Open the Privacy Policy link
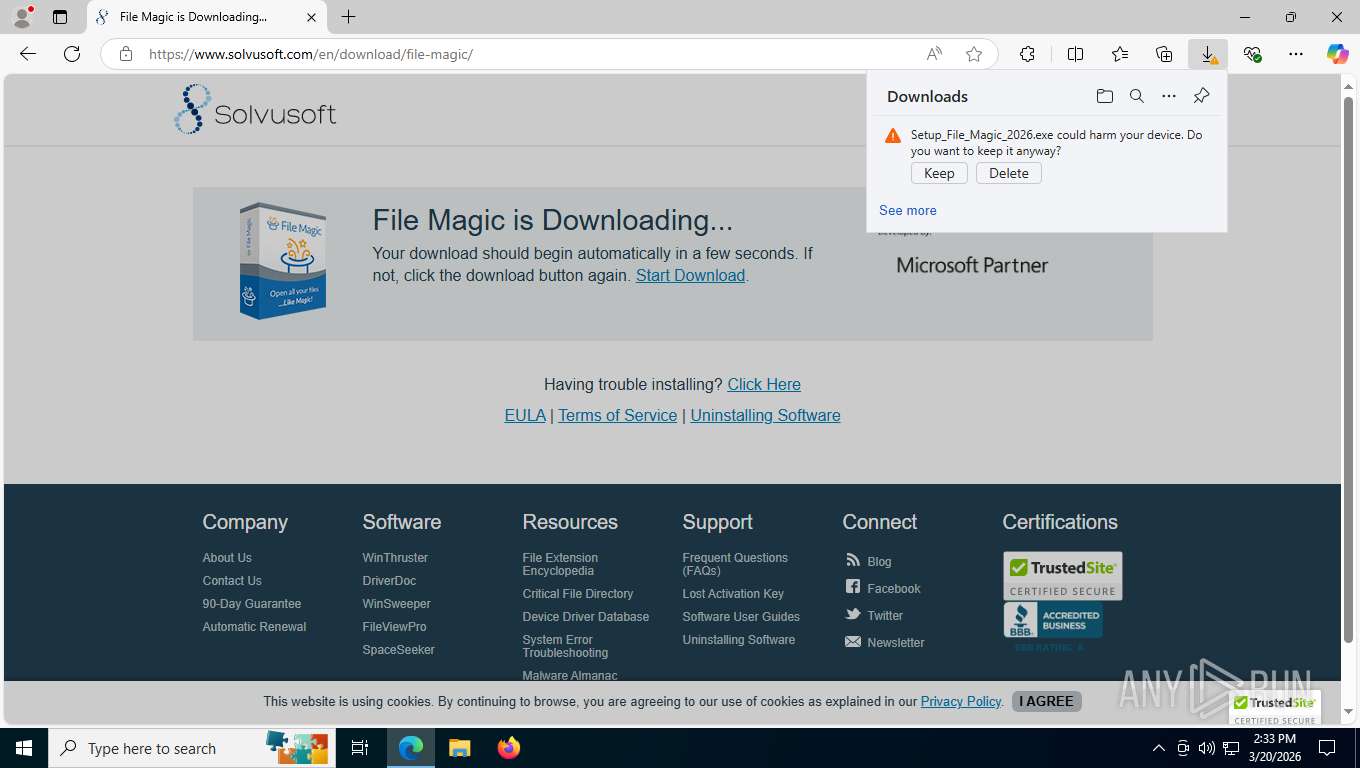 coord(960,701)
